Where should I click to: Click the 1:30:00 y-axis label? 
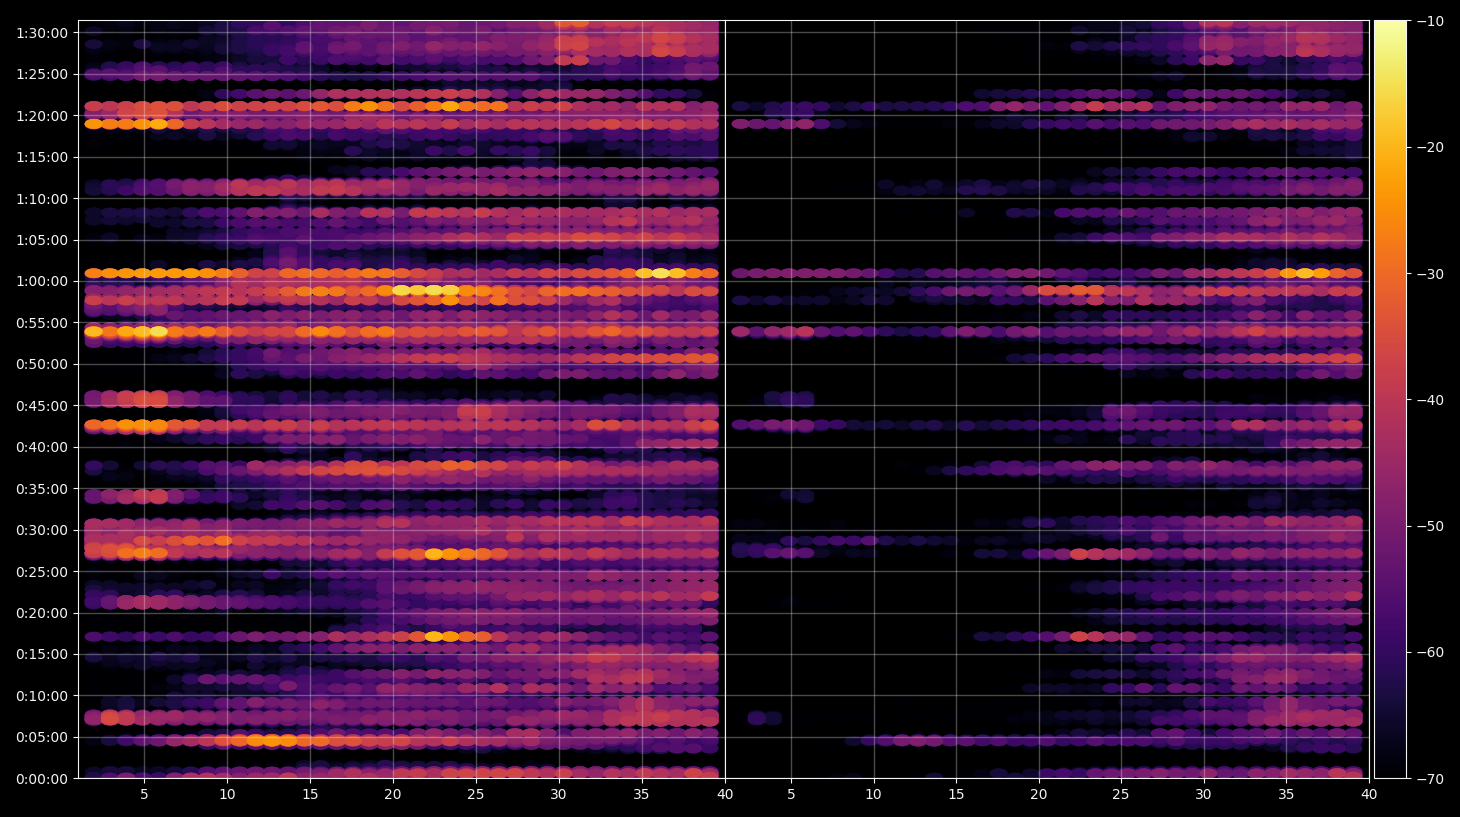point(42,32)
